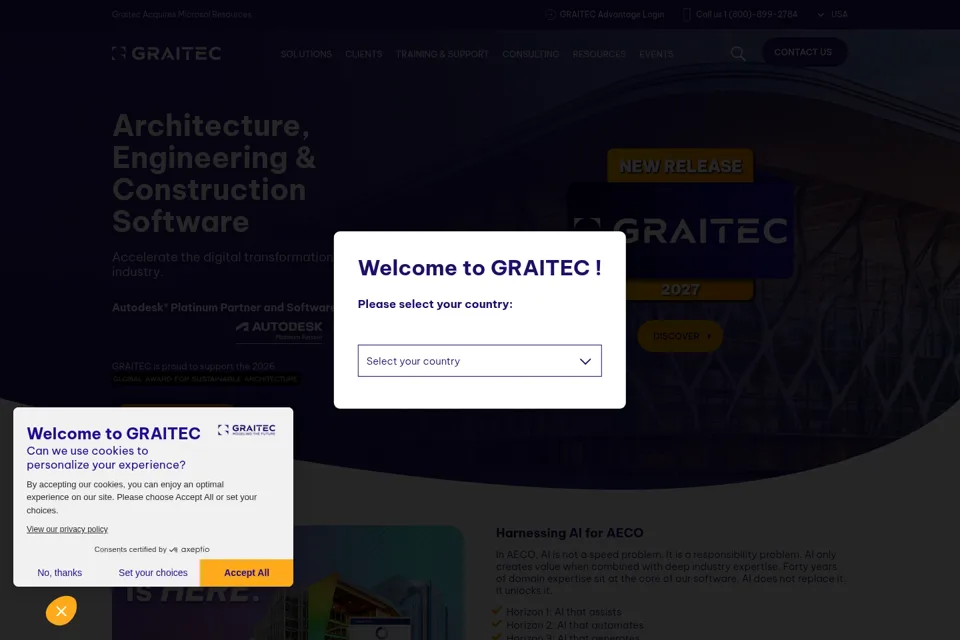The width and height of the screenshot is (960, 640).
Task: Open the TRAINING & SUPPORT menu
Action: [x=442, y=54]
